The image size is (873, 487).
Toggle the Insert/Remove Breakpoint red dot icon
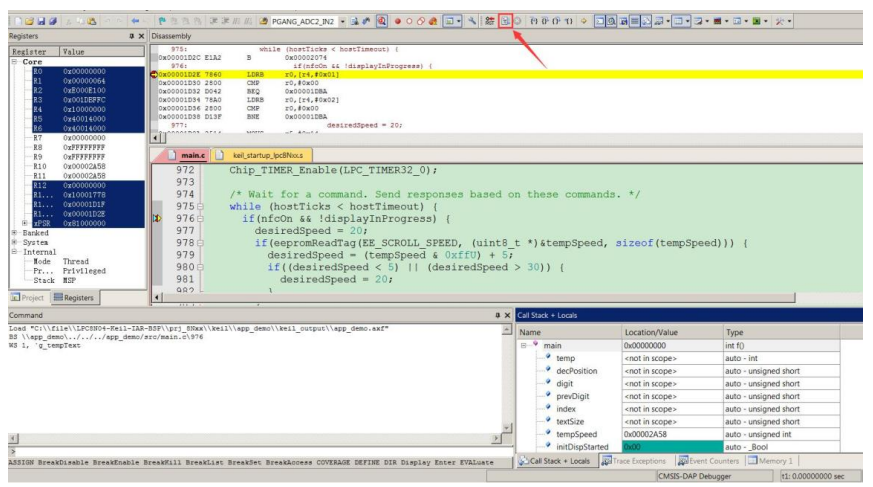coord(398,21)
